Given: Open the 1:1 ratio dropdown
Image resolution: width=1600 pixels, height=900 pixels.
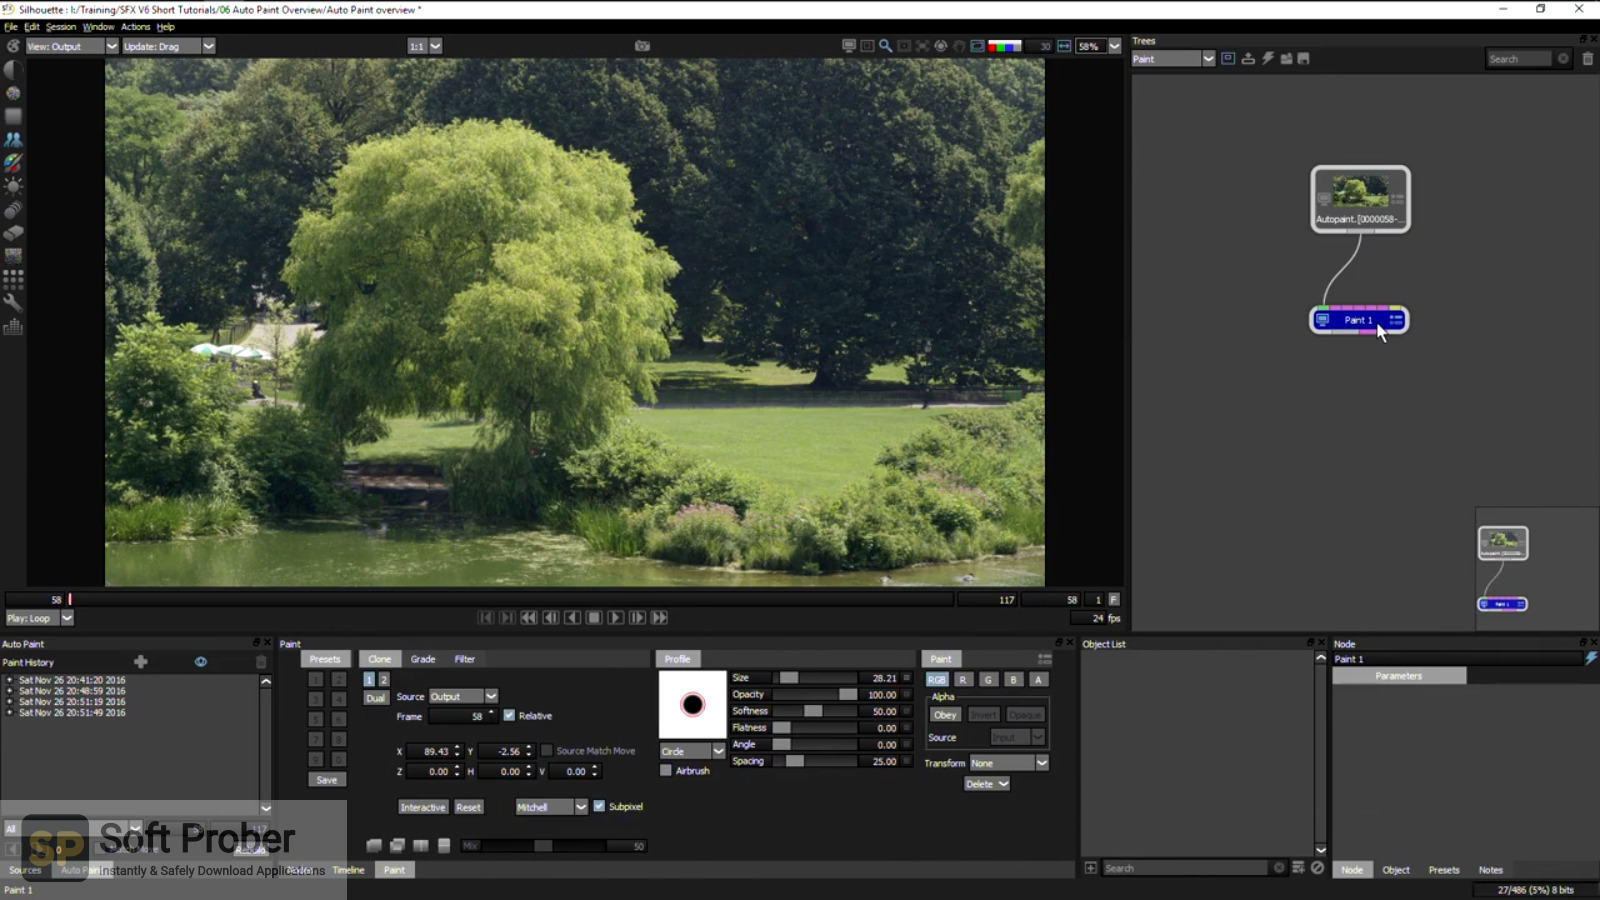Looking at the screenshot, I should (424, 46).
